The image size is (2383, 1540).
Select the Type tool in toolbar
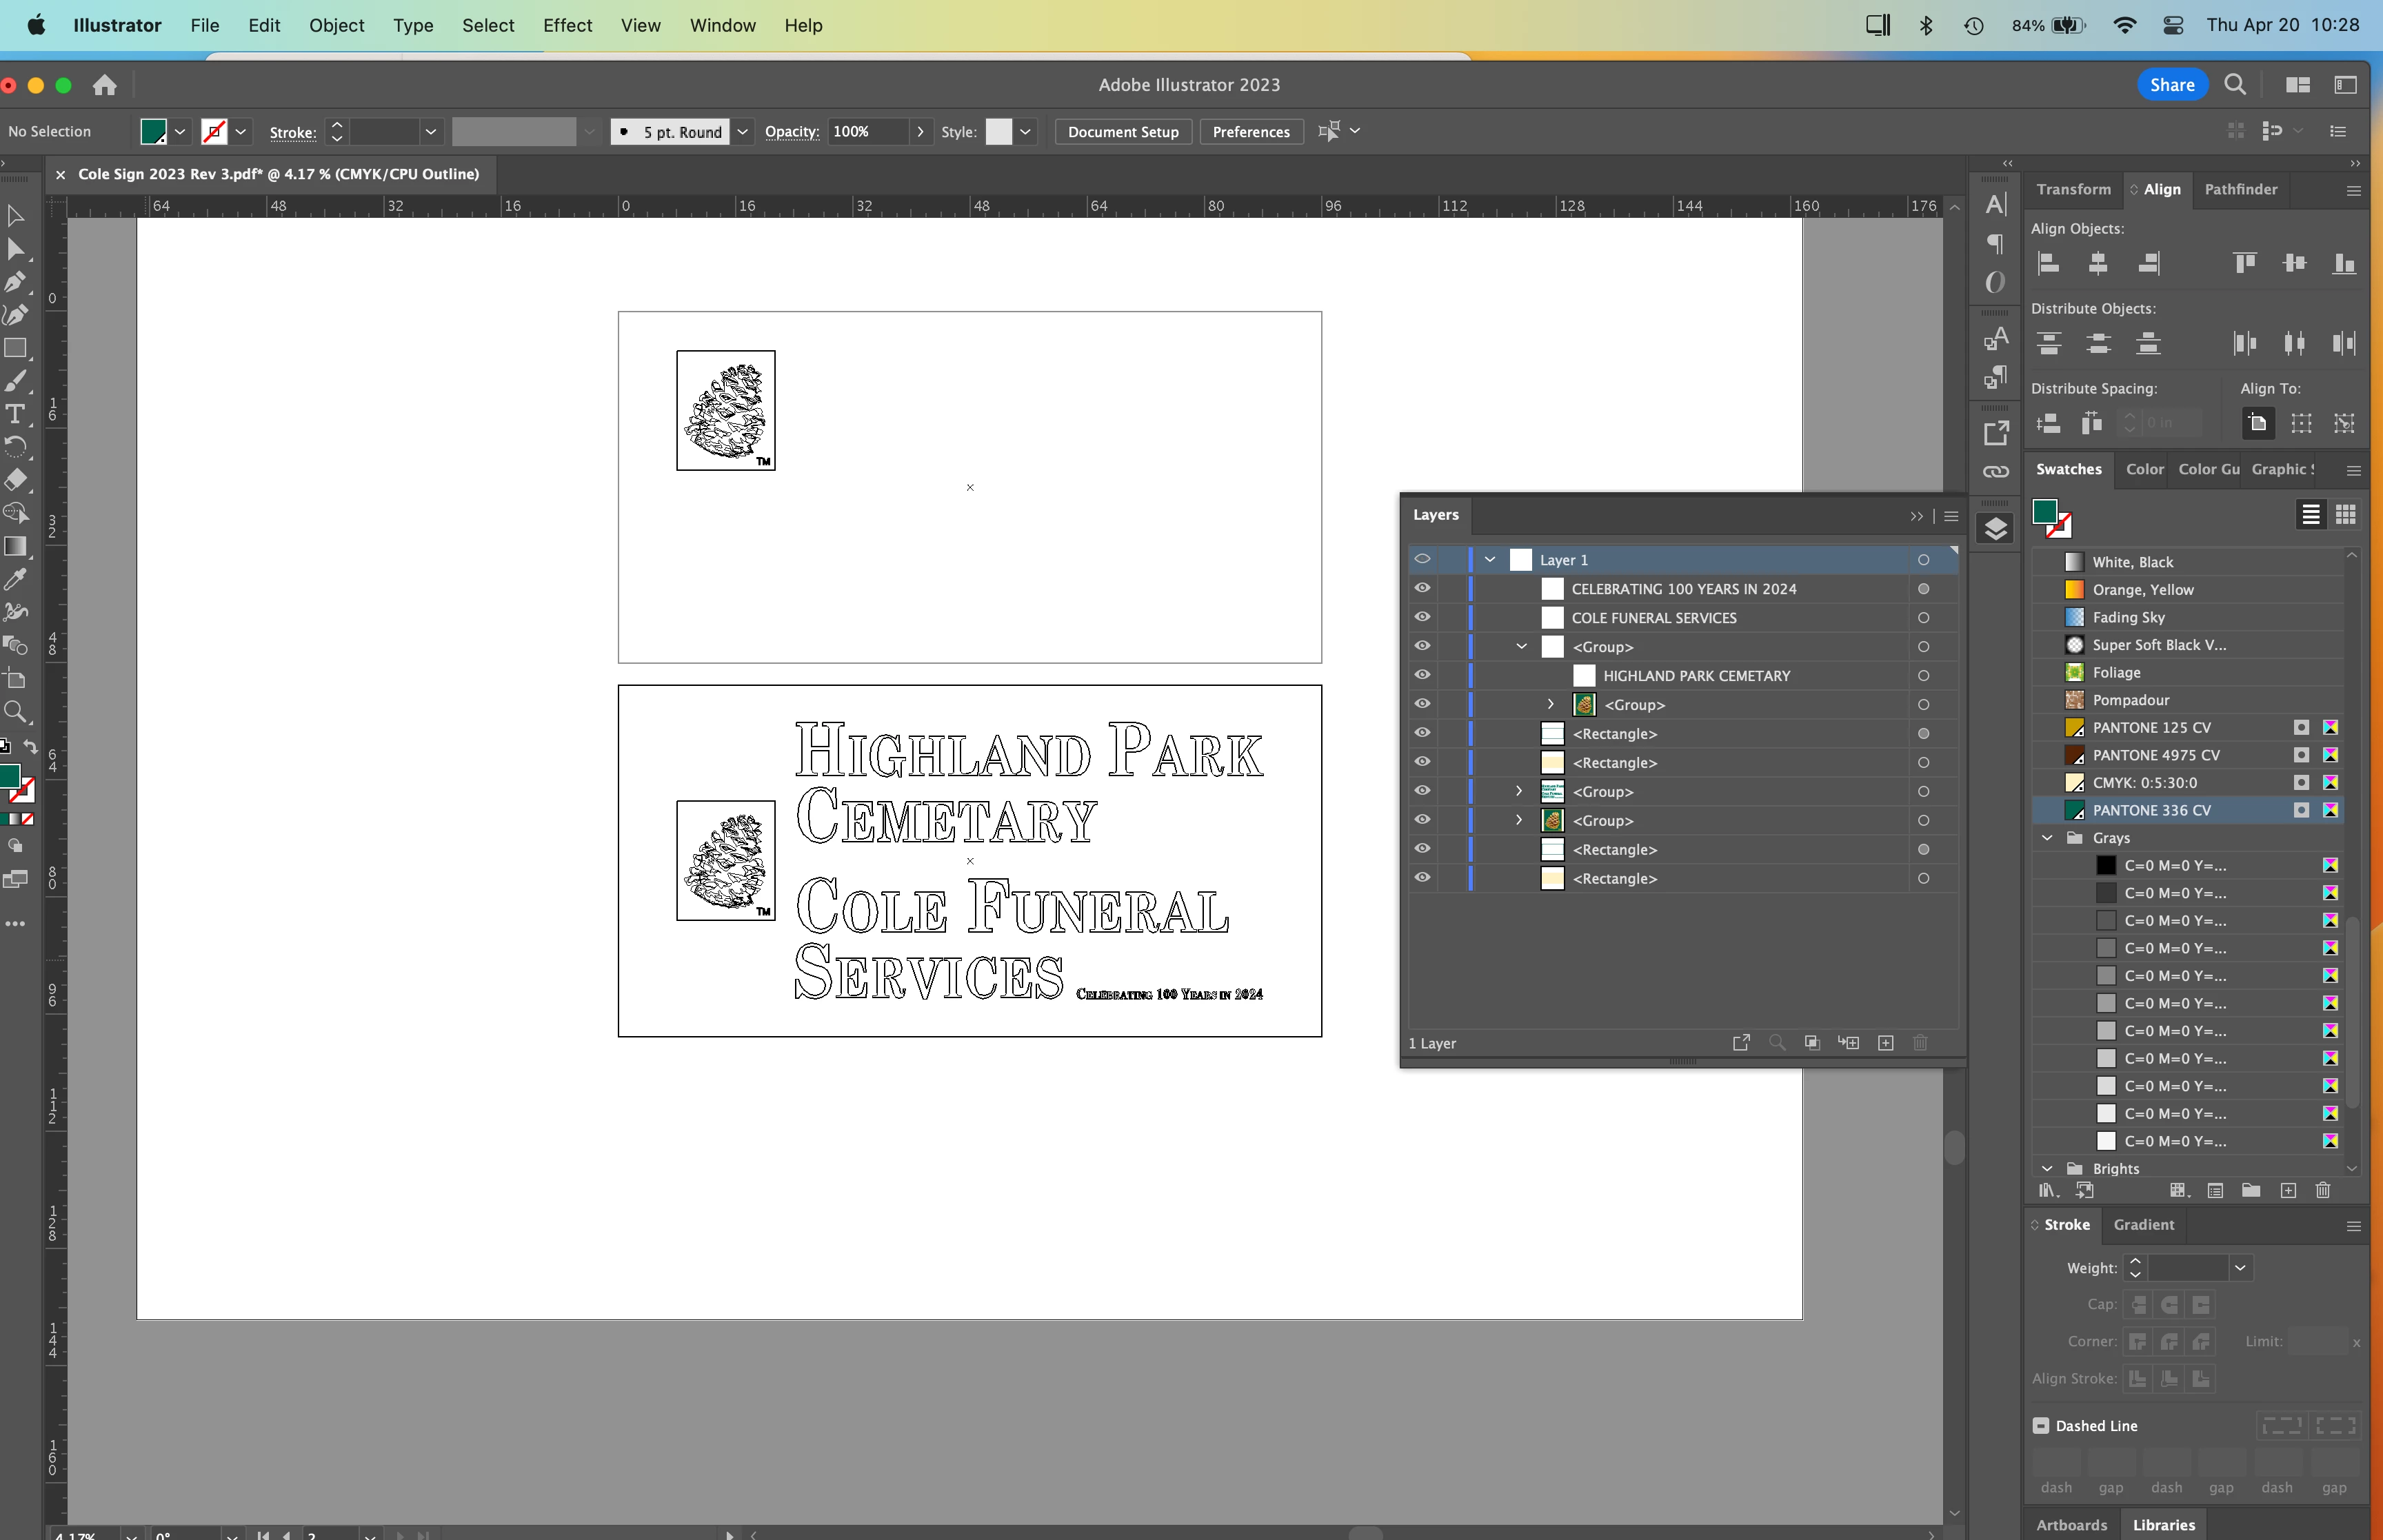[x=15, y=413]
